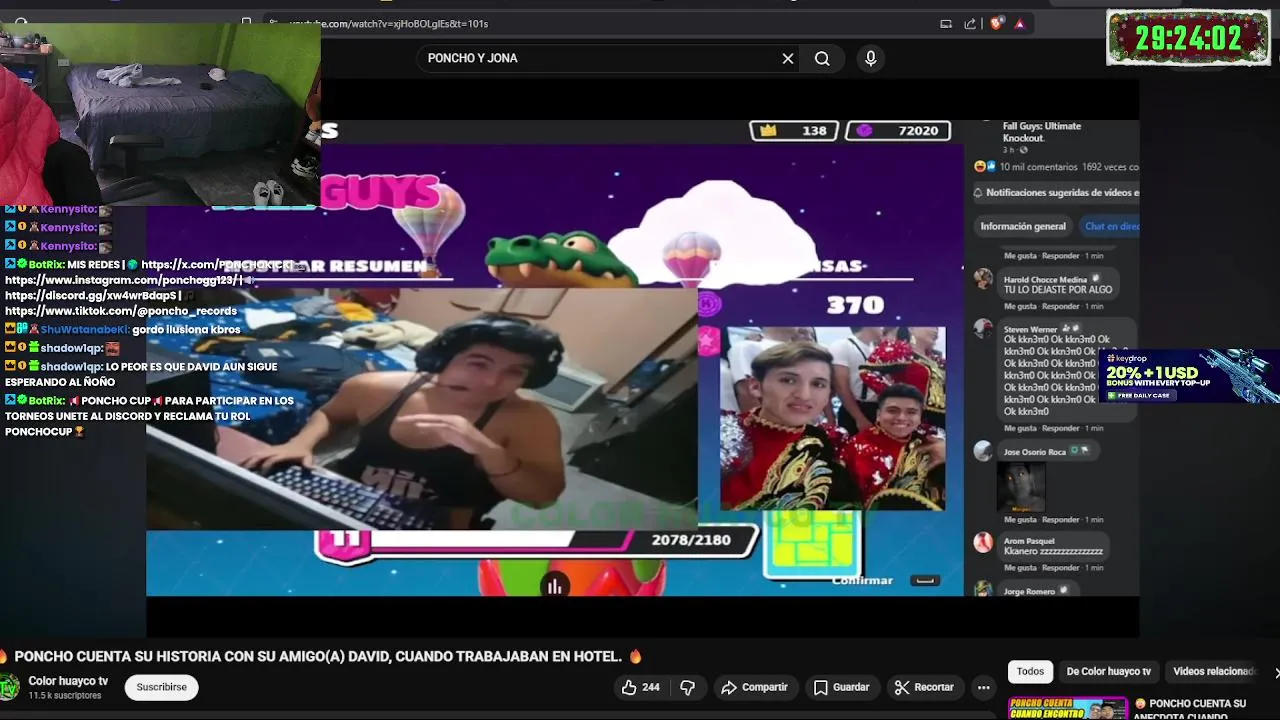The width and height of the screenshot is (1280, 720).
Task: Open the Información general tab in video
Action: [x=1023, y=226]
